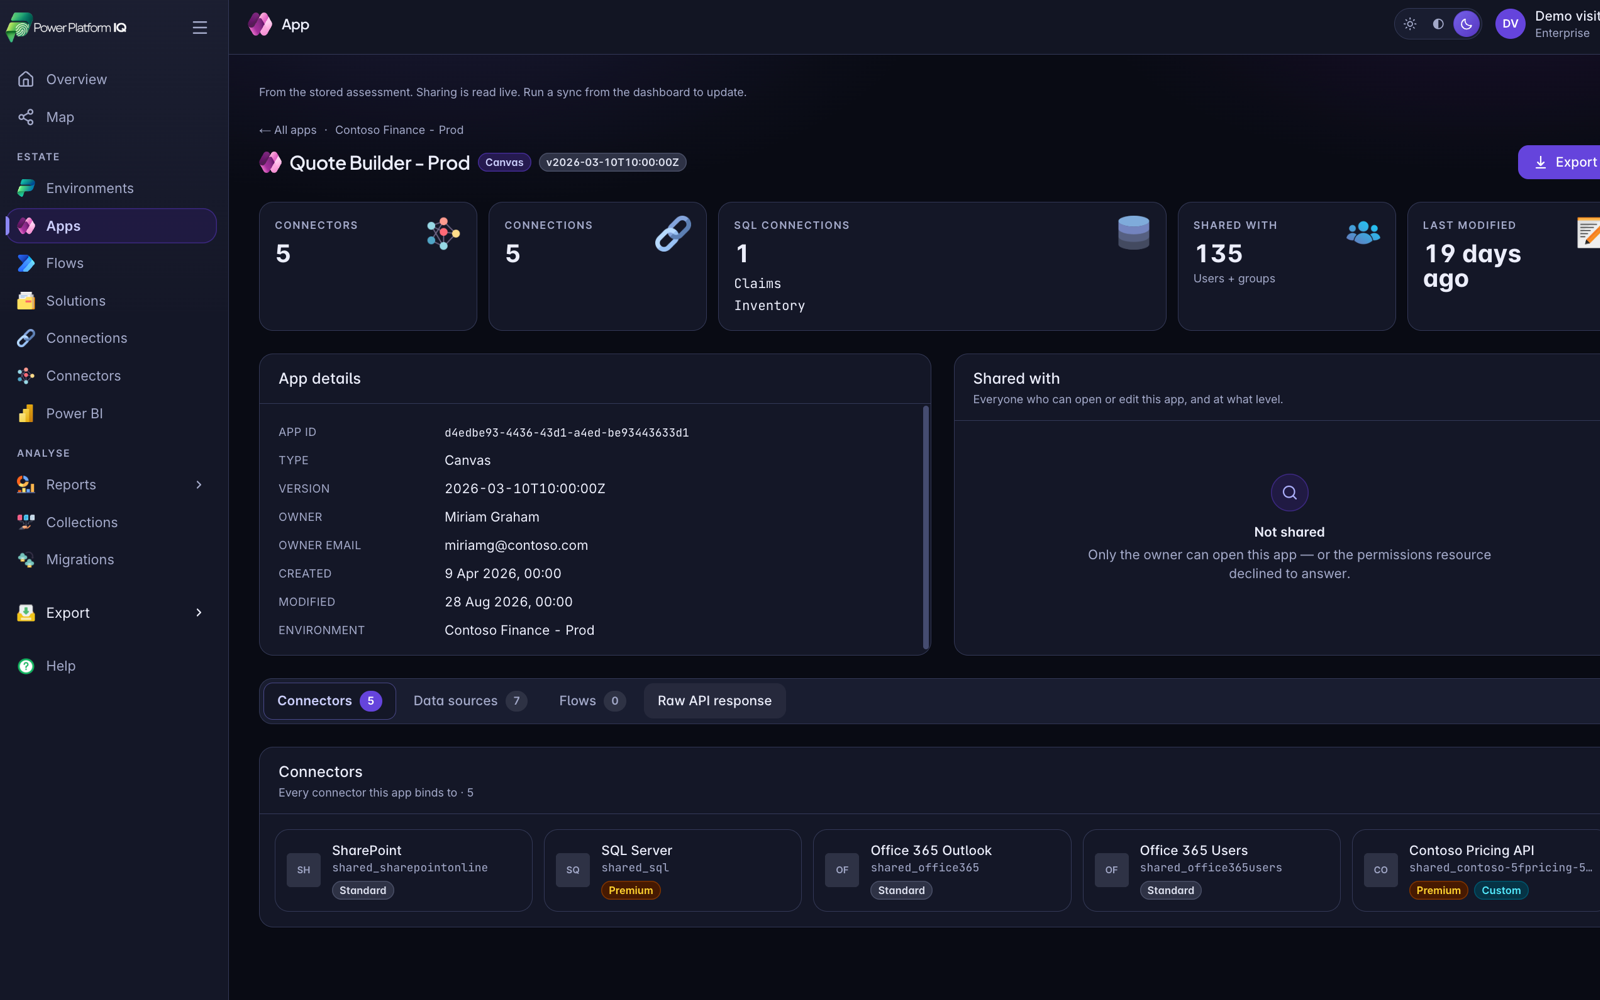Image resolution: width=1600 pixels, height=1000 pixels.
Task: Click the Quote Builder app icon beside title
Action: (270, 162)
